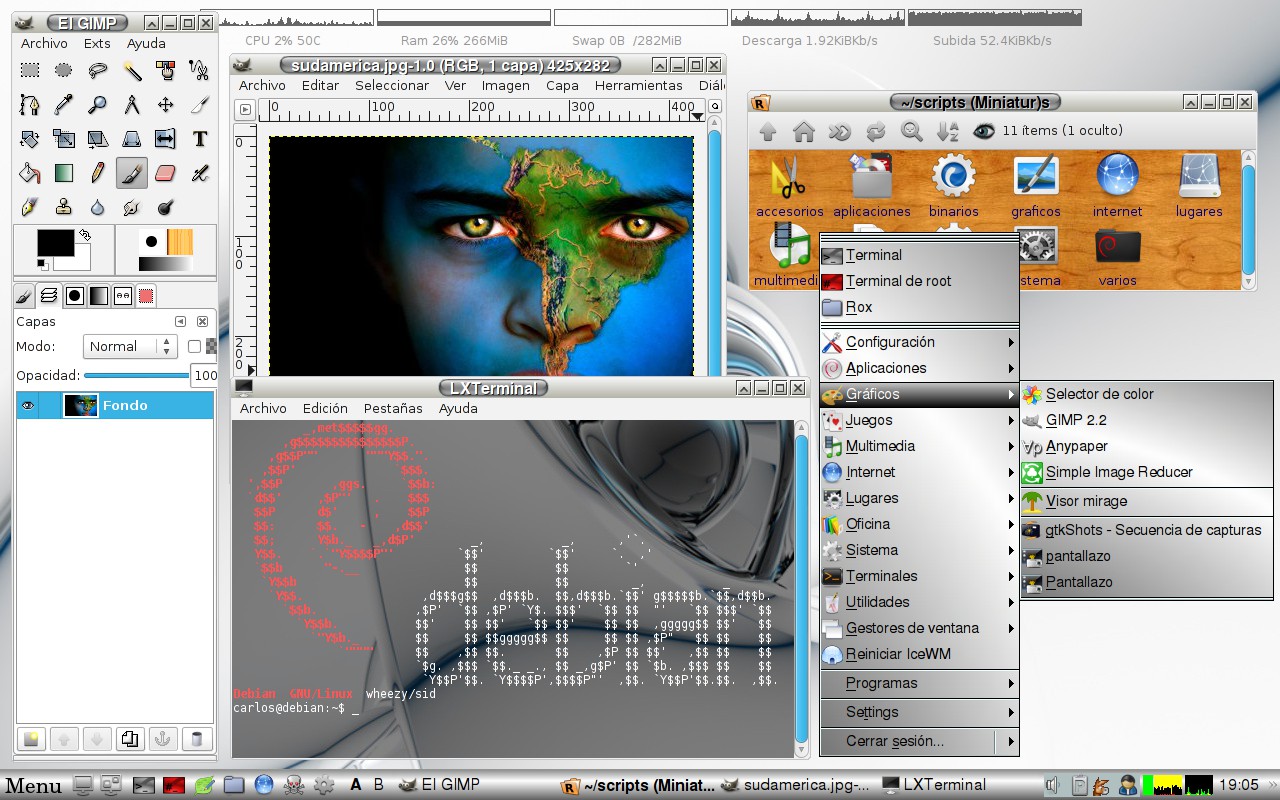
Task: Select the Eraser tool
Action: pyautogui.click(x=166, y=172)
